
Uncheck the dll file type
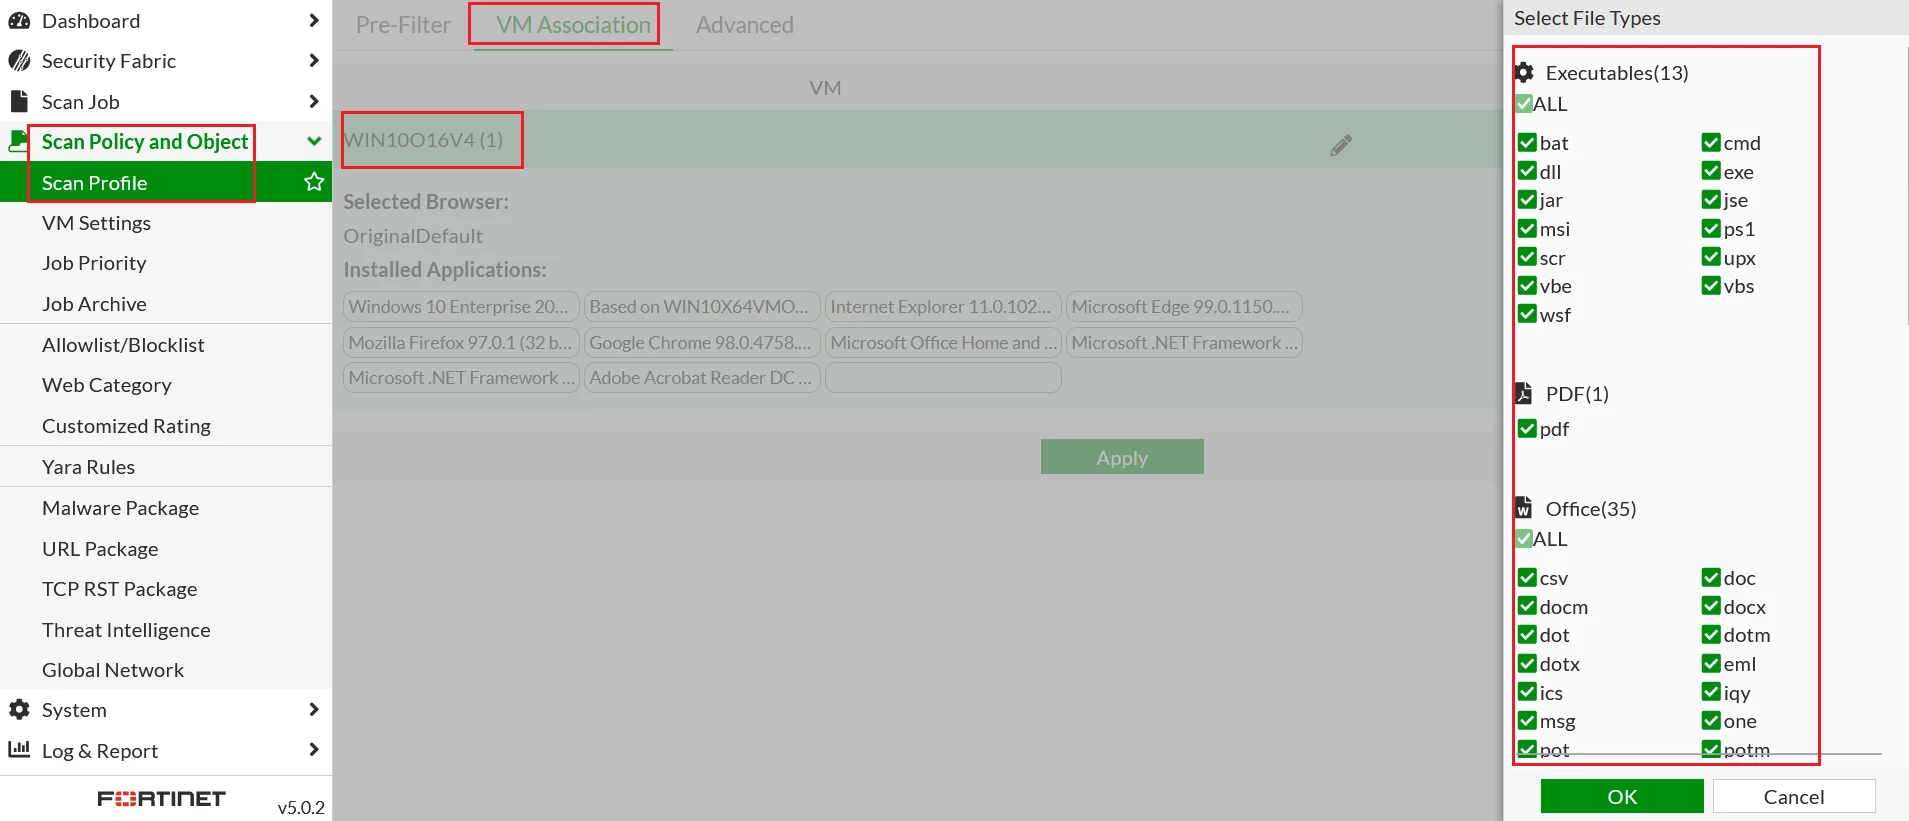tap(1527, 171)
